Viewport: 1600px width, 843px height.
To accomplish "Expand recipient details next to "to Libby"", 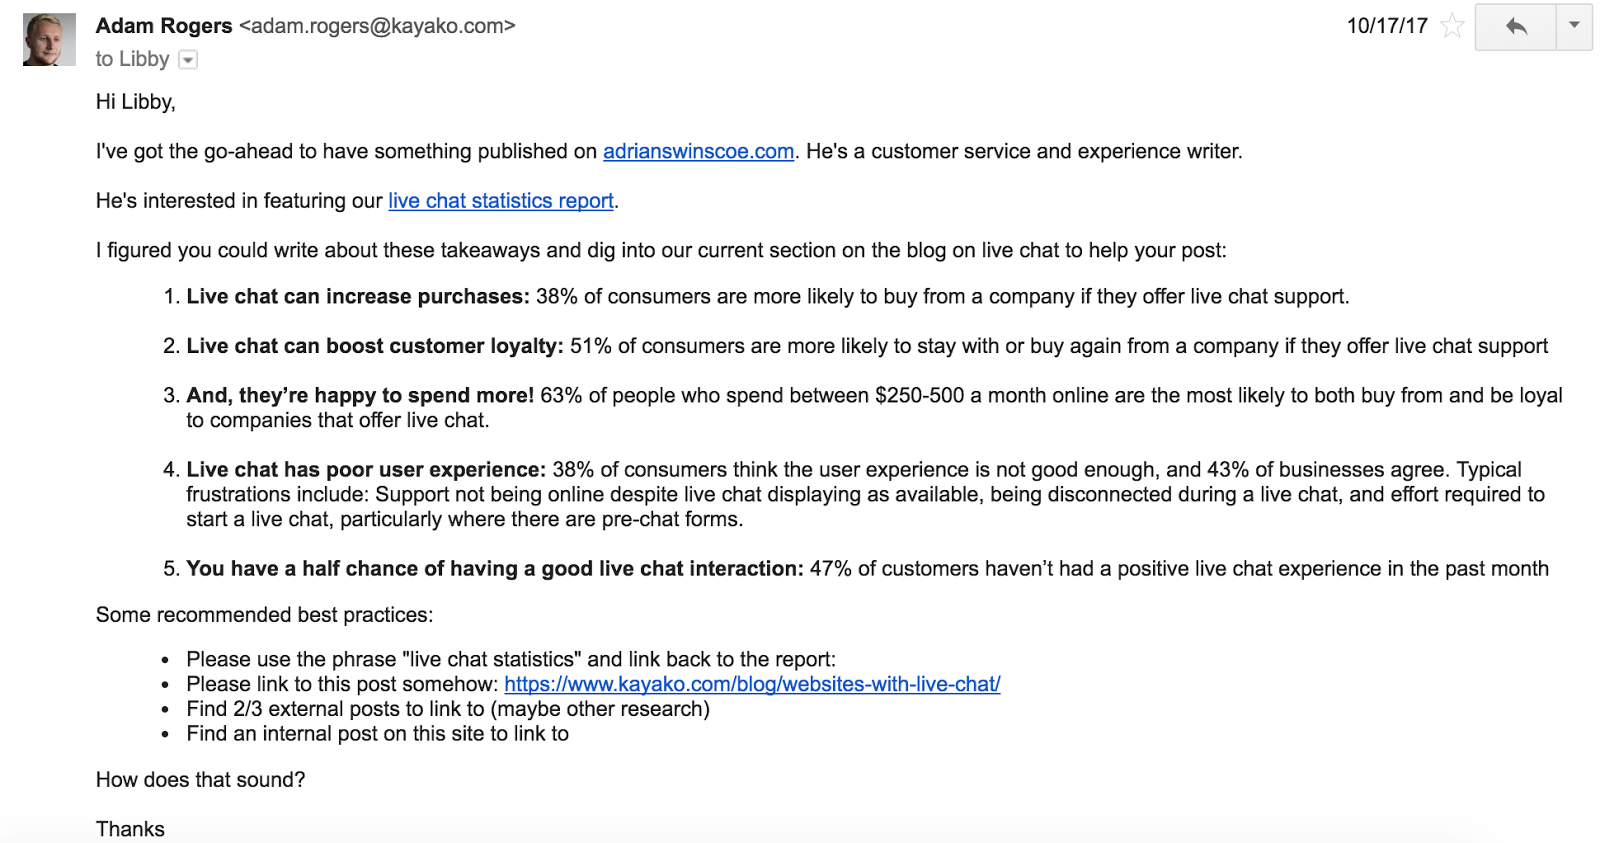I will pyautogui.click(x=188, y=60).
